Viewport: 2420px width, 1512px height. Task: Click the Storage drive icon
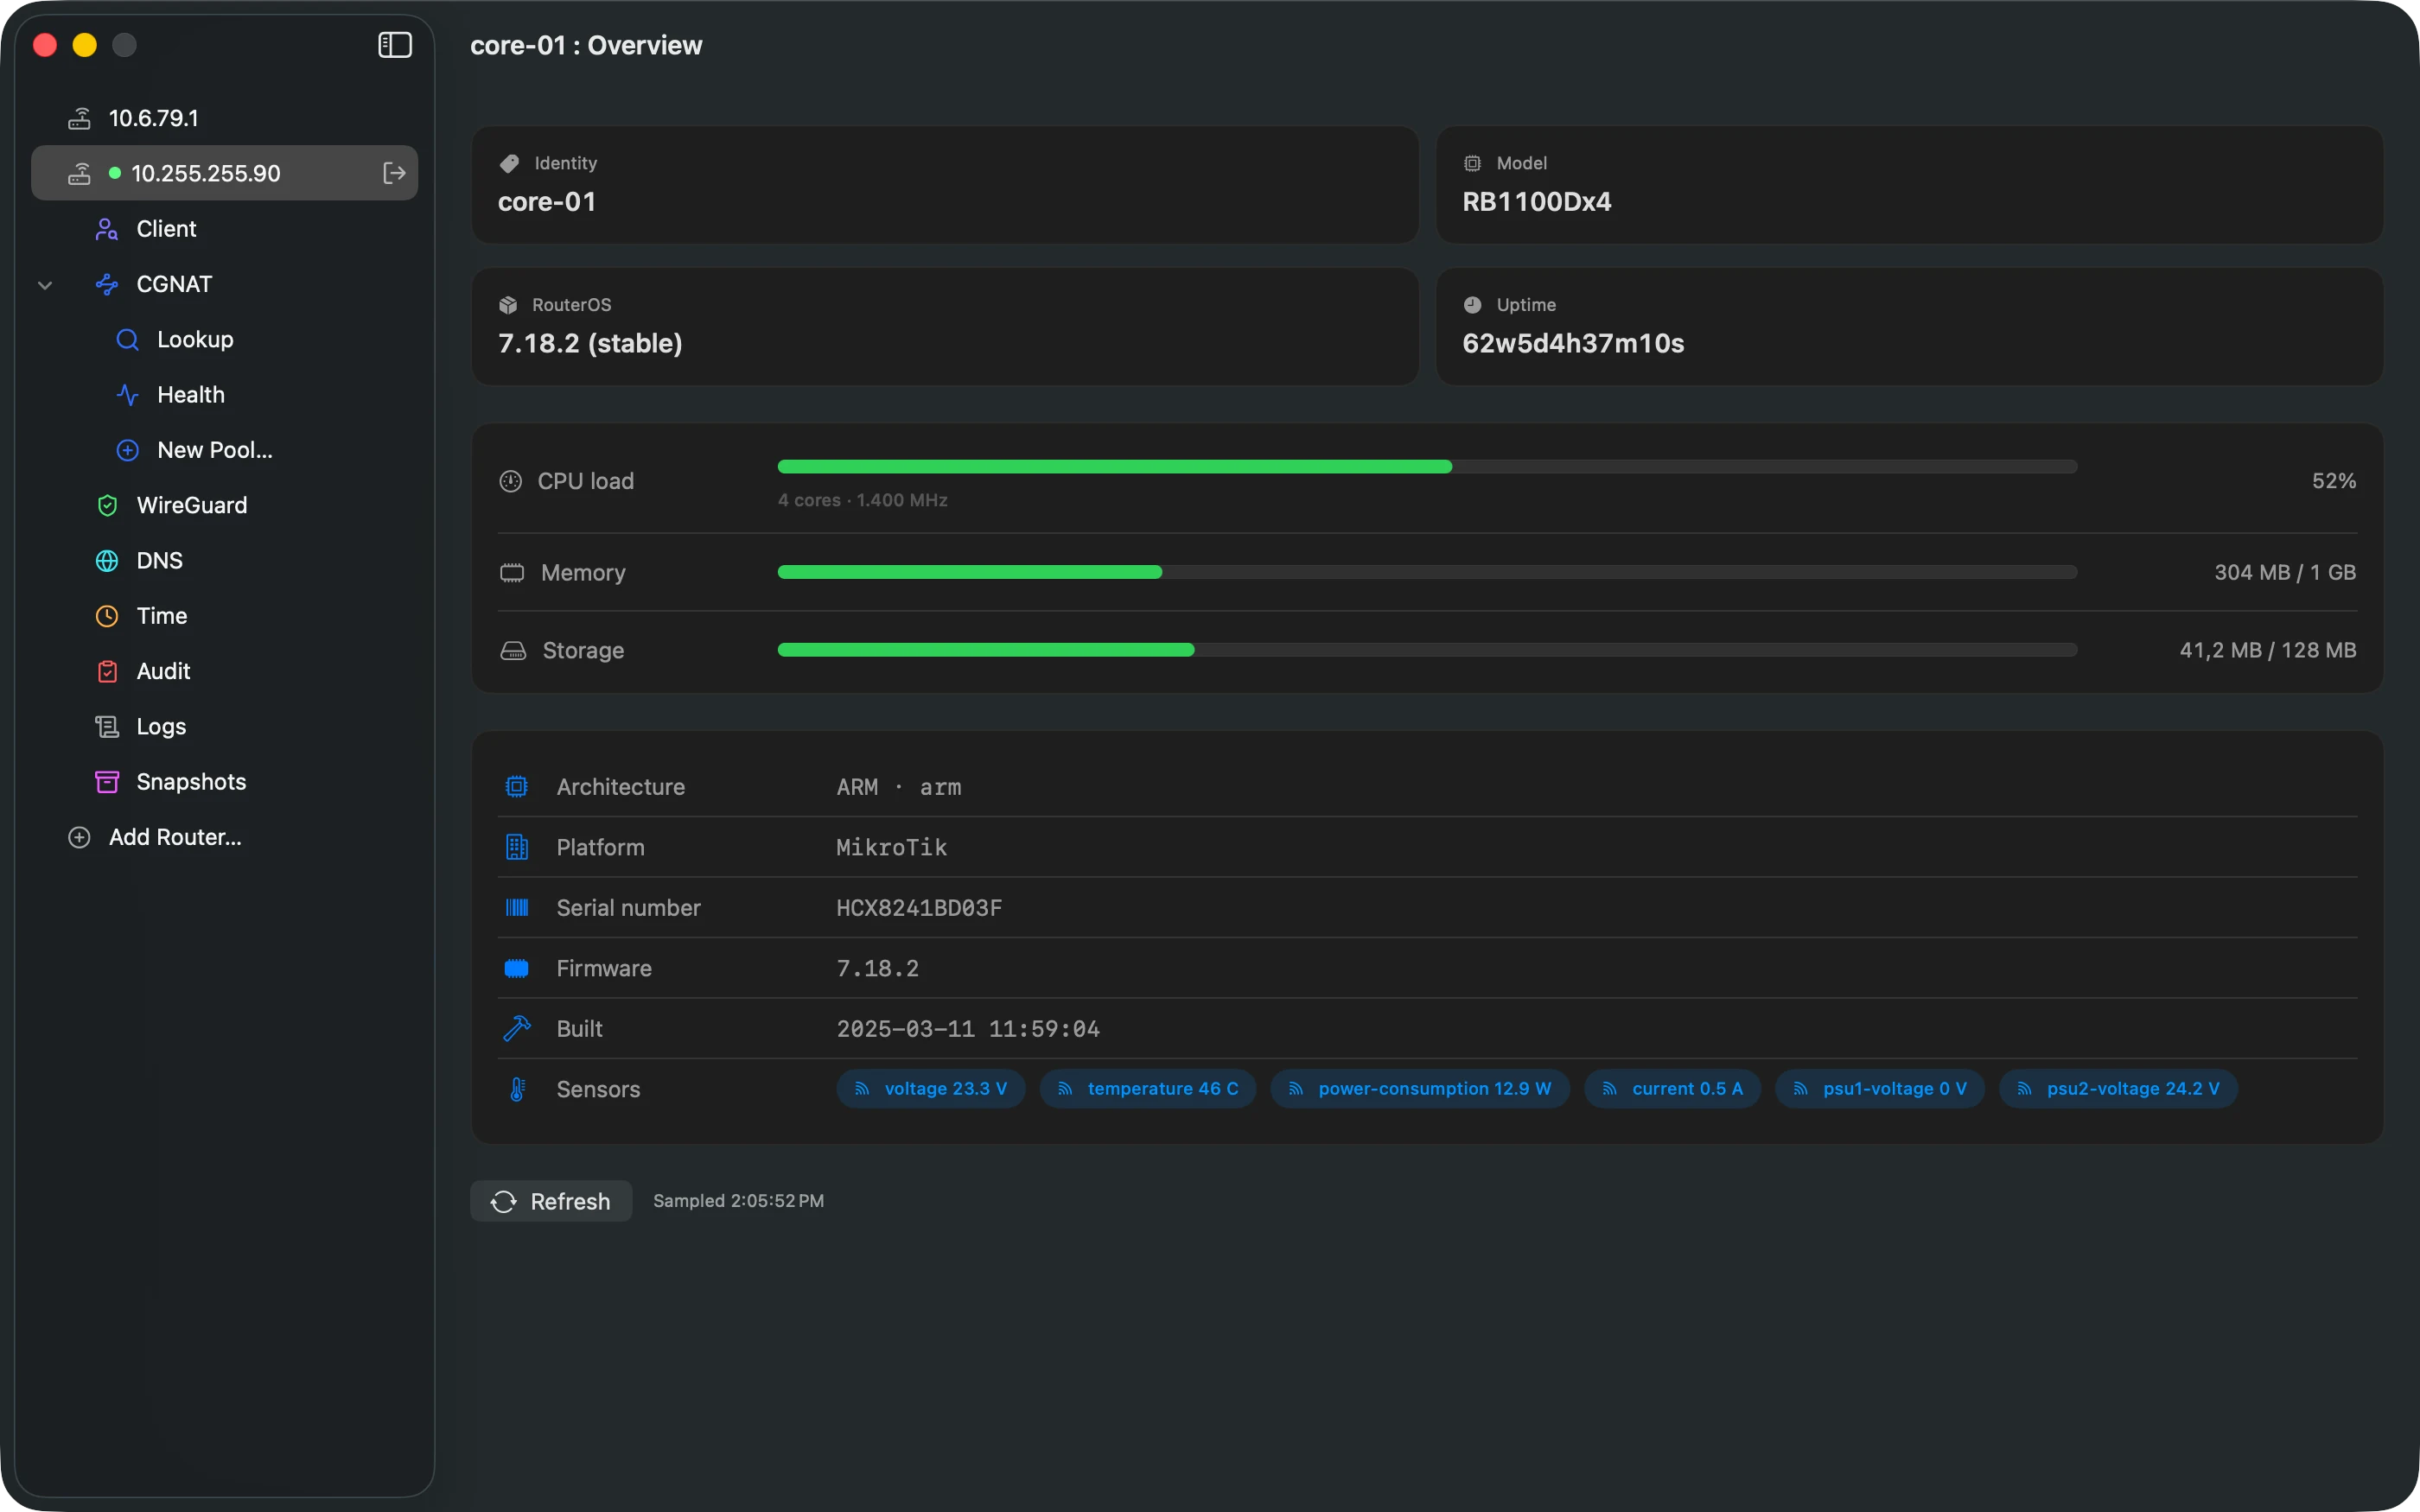point(513,651)
